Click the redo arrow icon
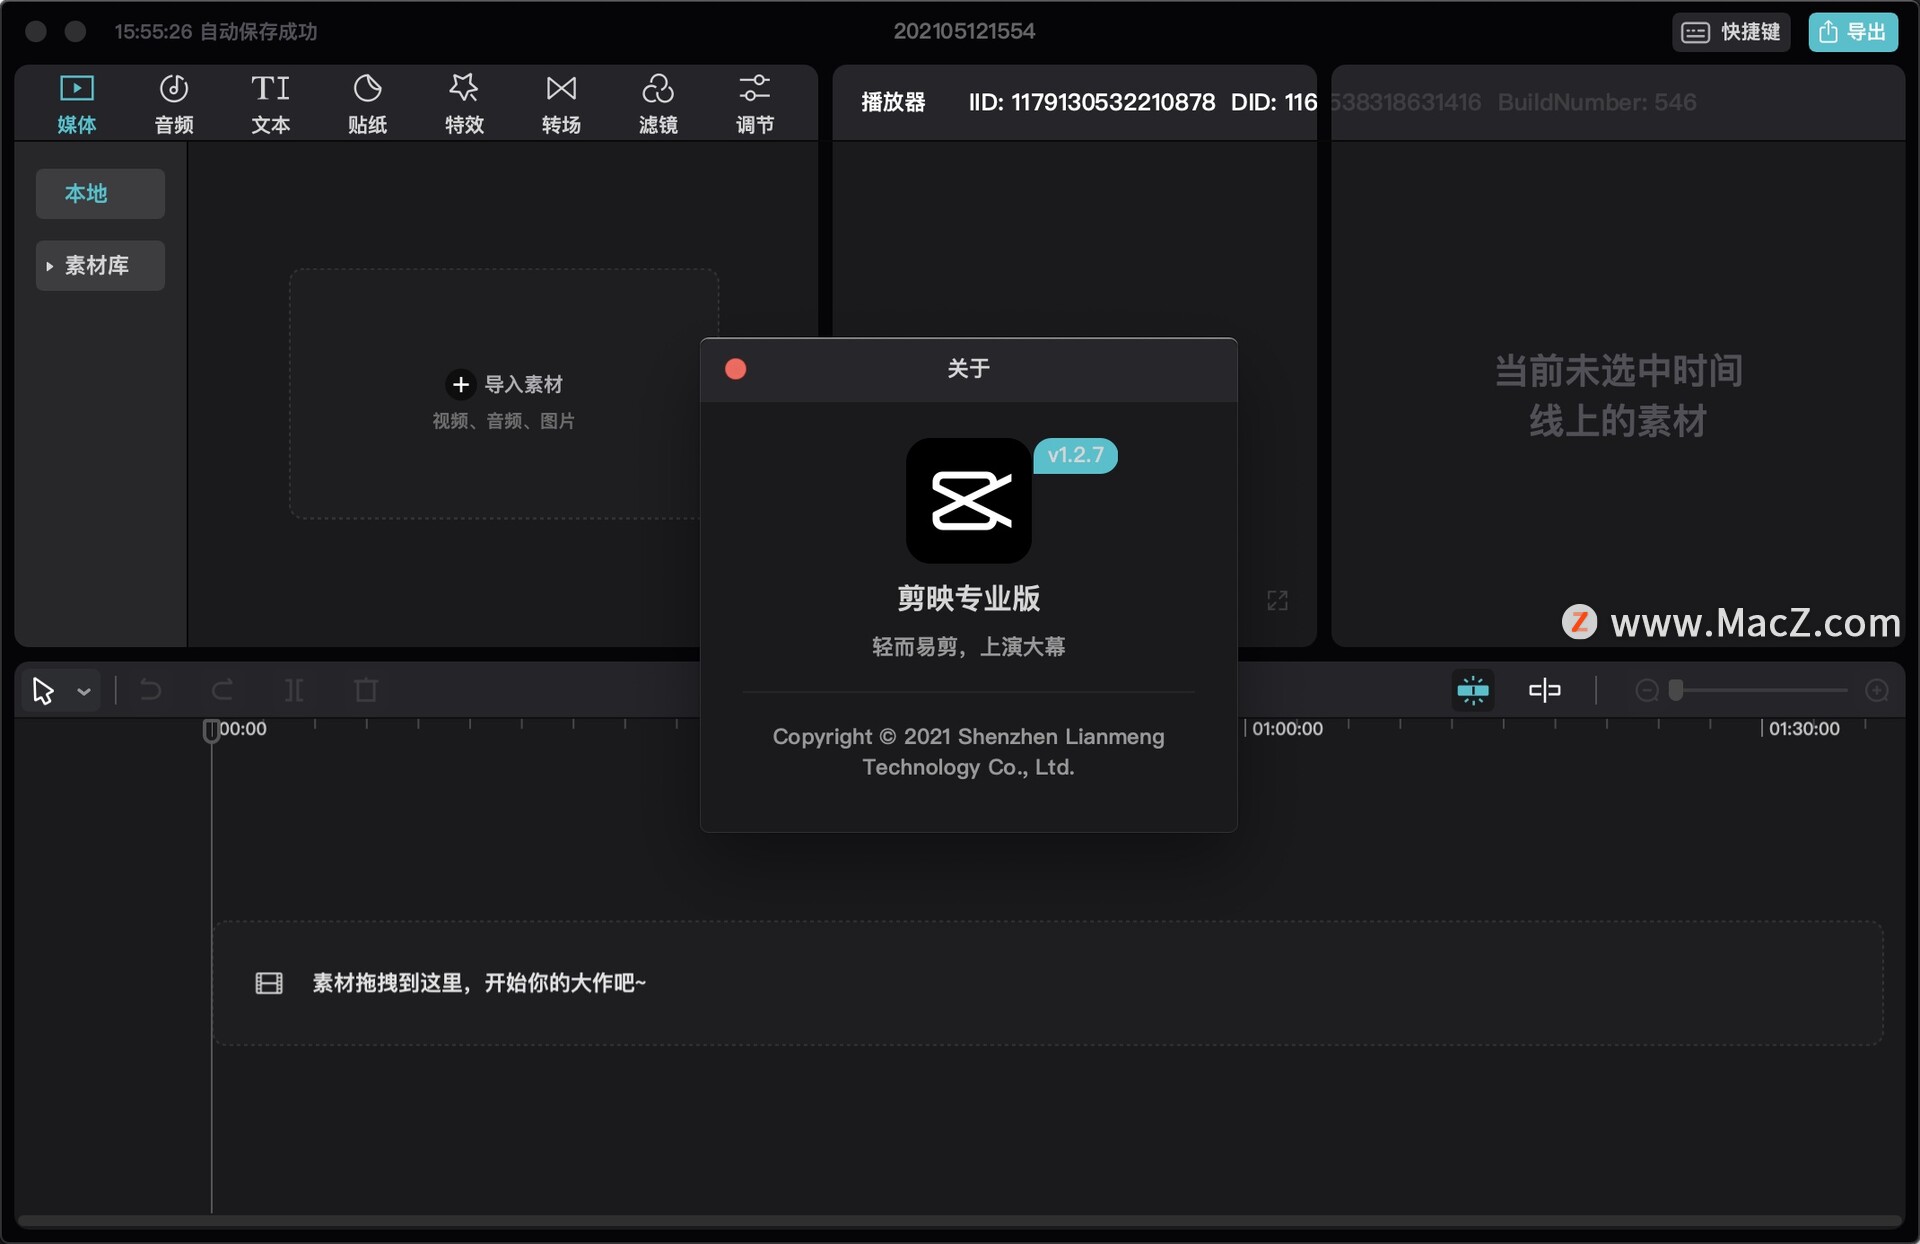The width and height of the screenshot is (1920, 1244). [222, 690]
